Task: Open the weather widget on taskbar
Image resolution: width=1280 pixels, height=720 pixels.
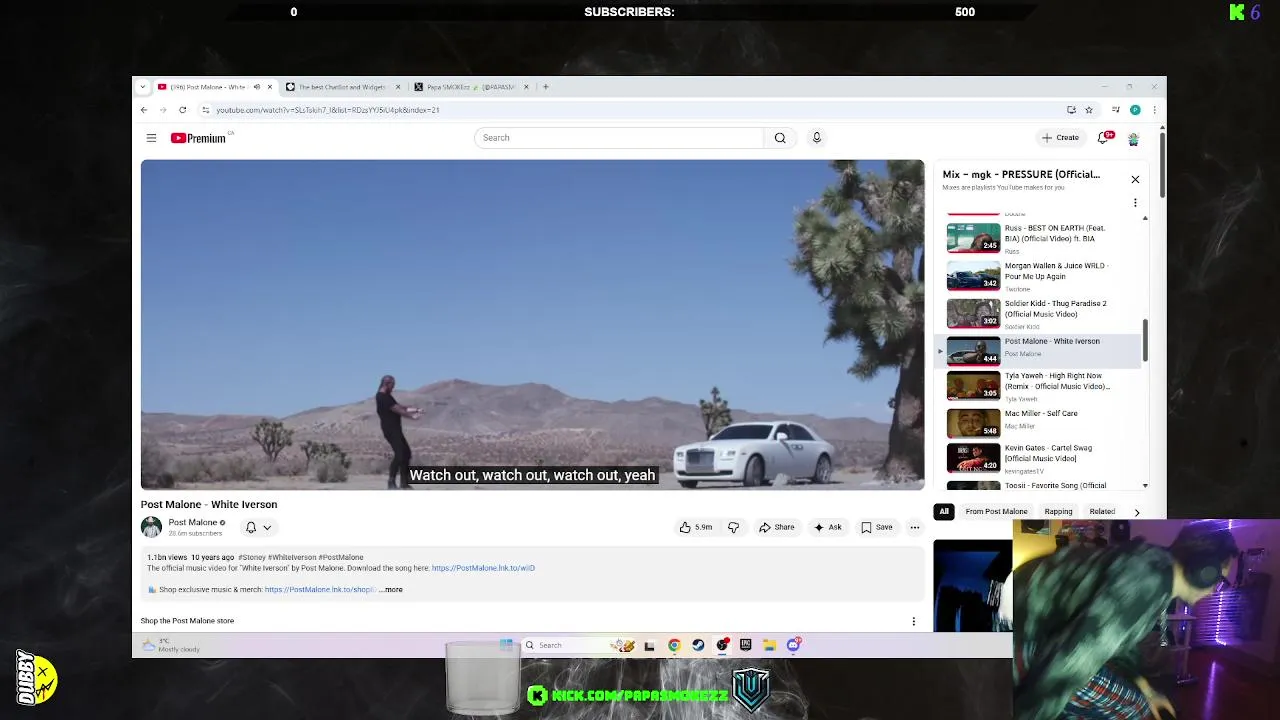Action: click(173, 646)
